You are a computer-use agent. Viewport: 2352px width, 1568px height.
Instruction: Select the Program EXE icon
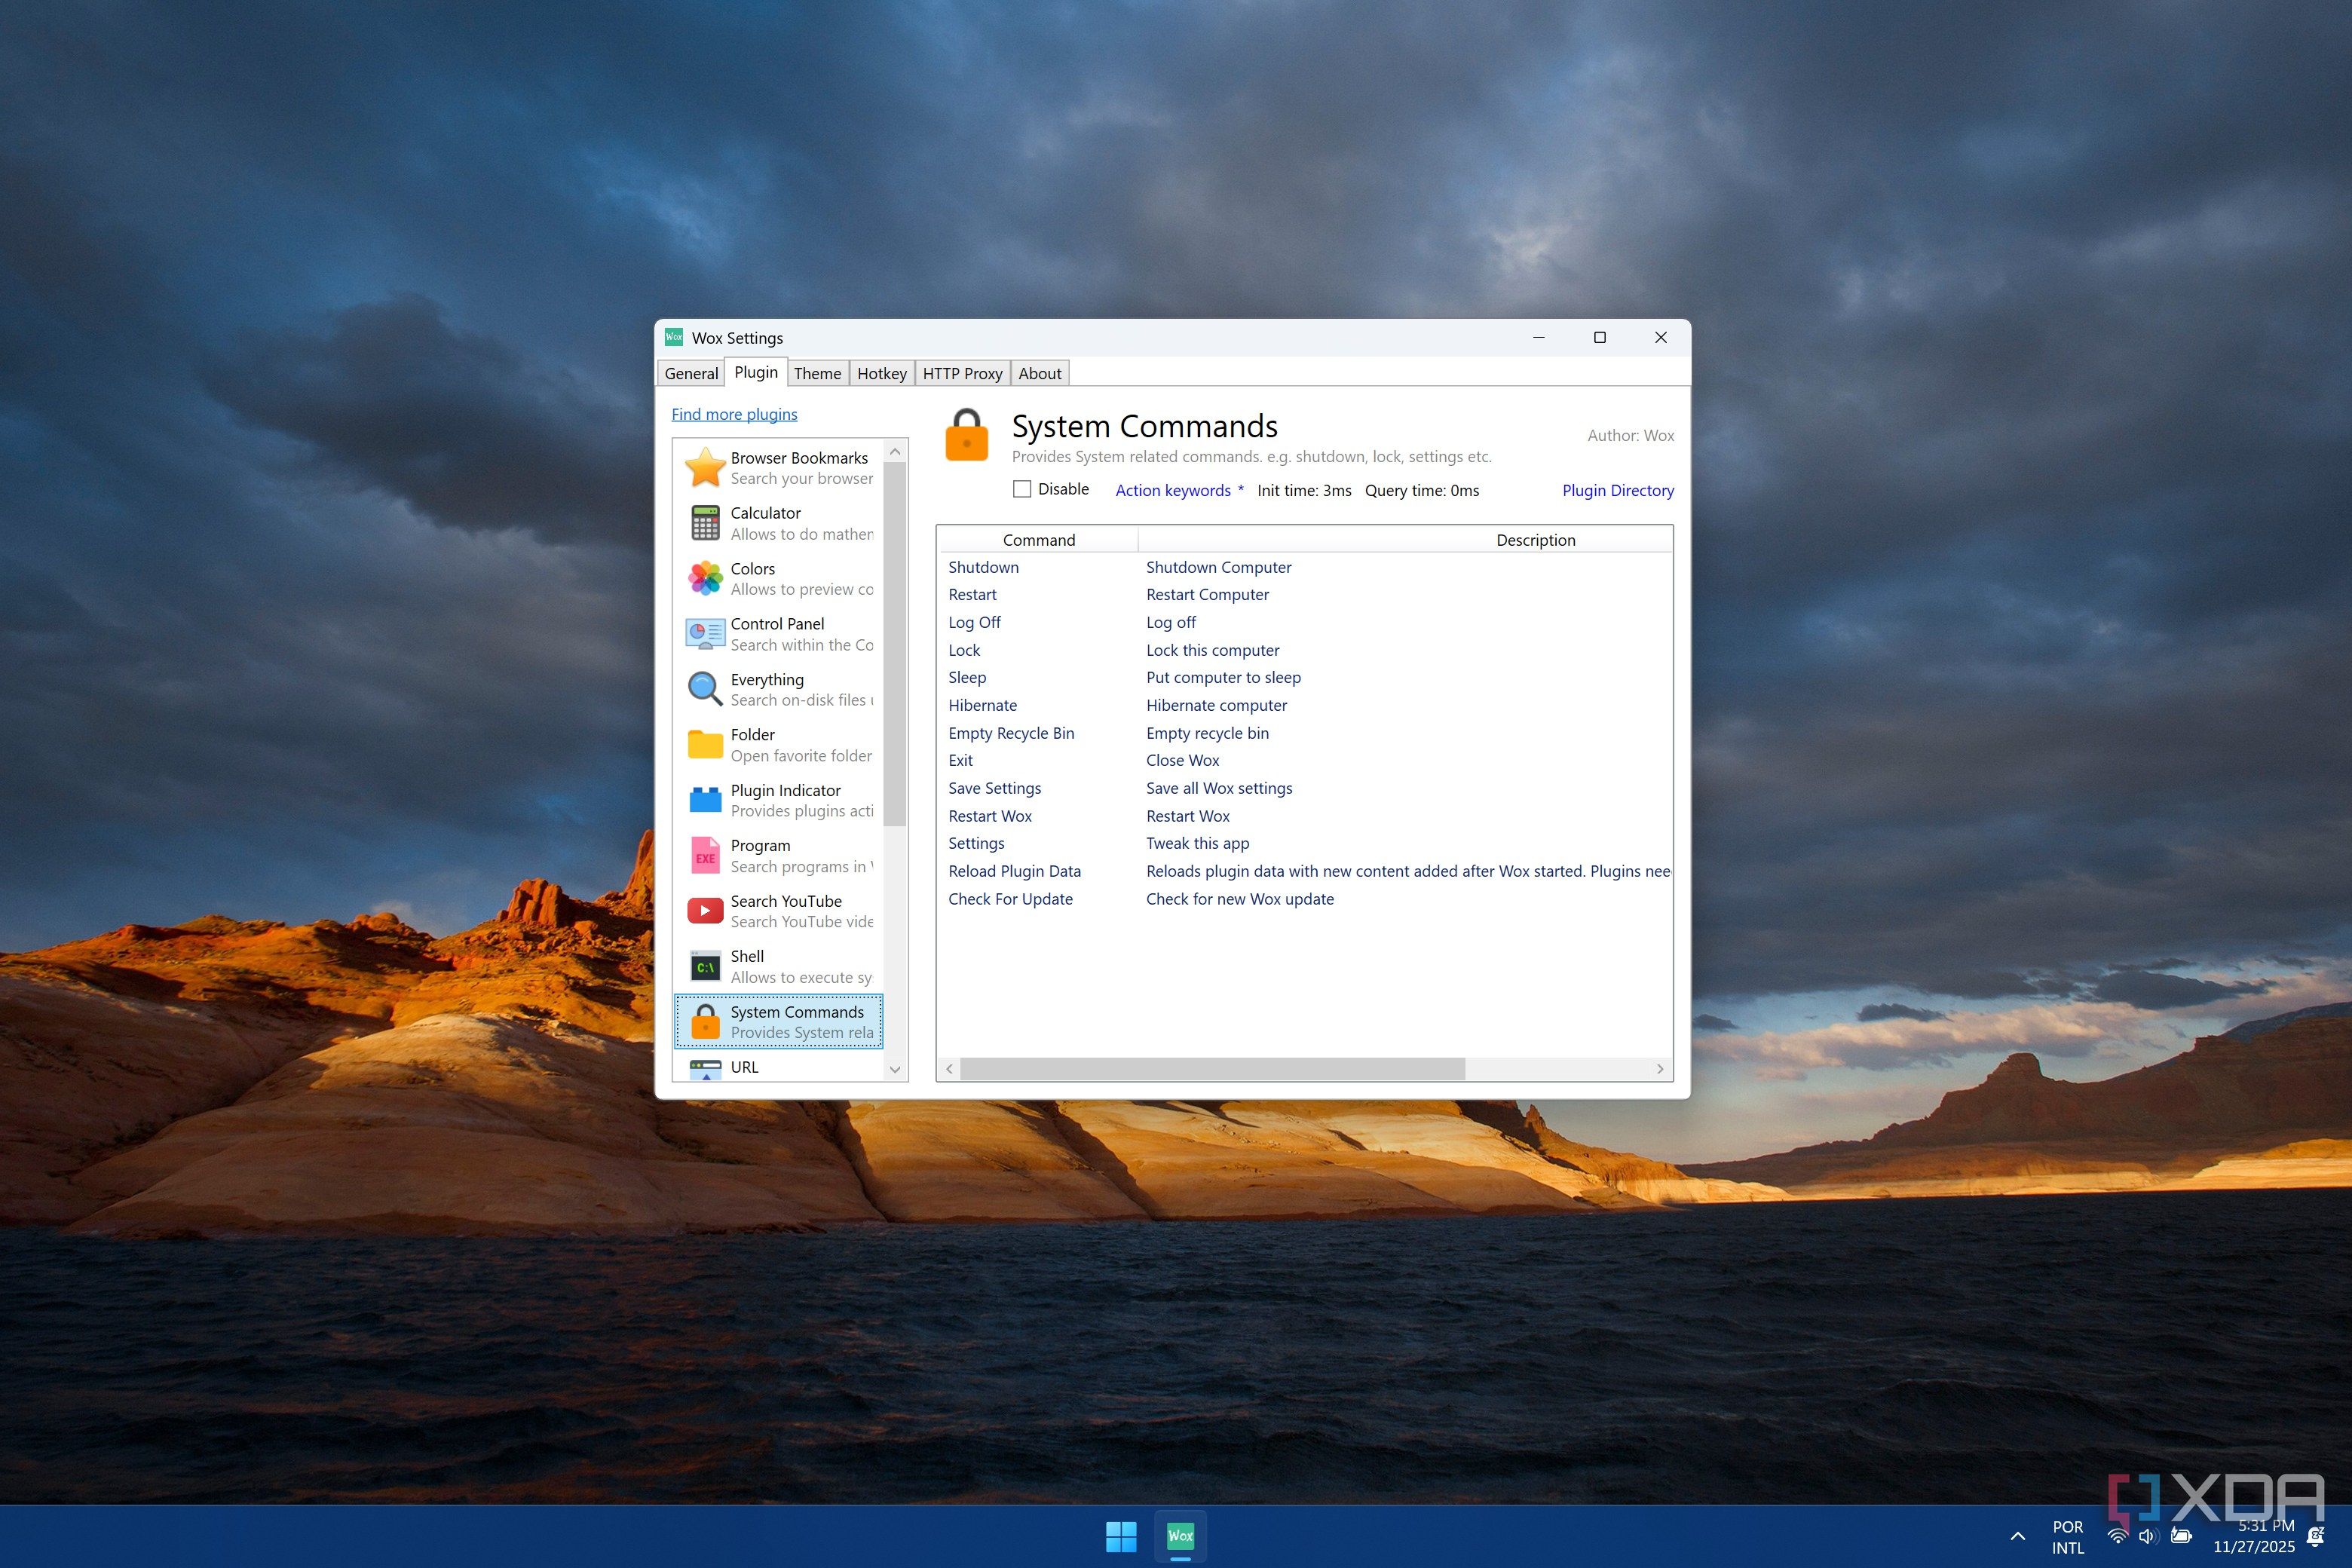705,856
